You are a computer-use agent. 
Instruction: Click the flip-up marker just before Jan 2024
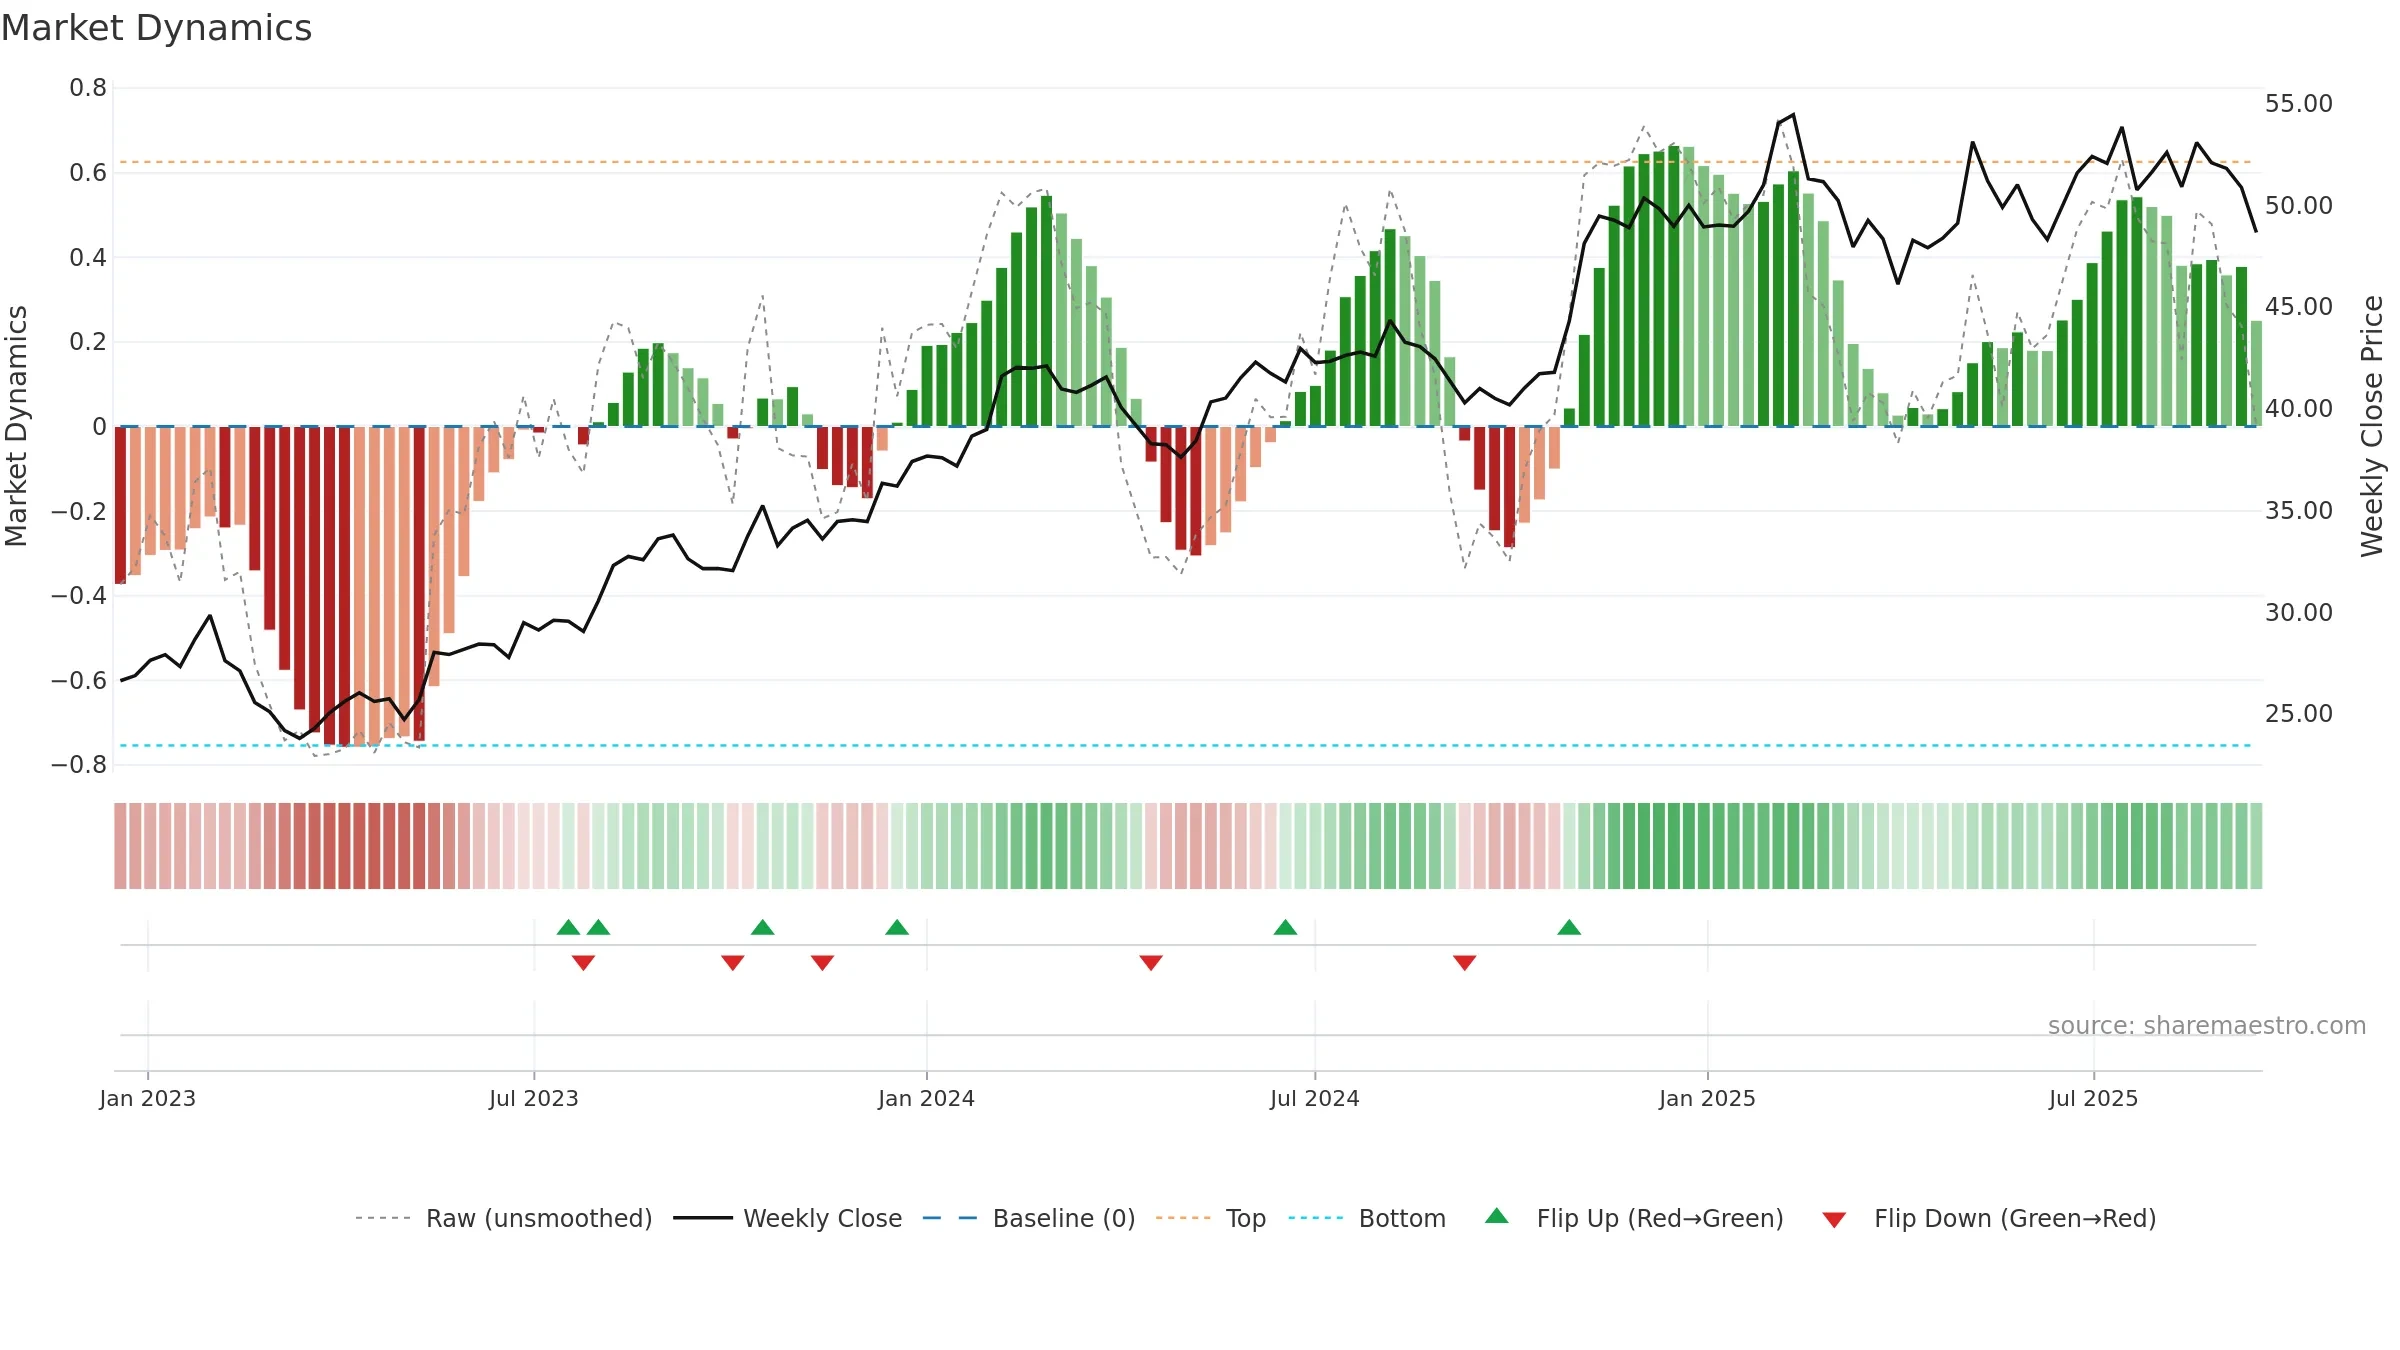click(897, 927)
